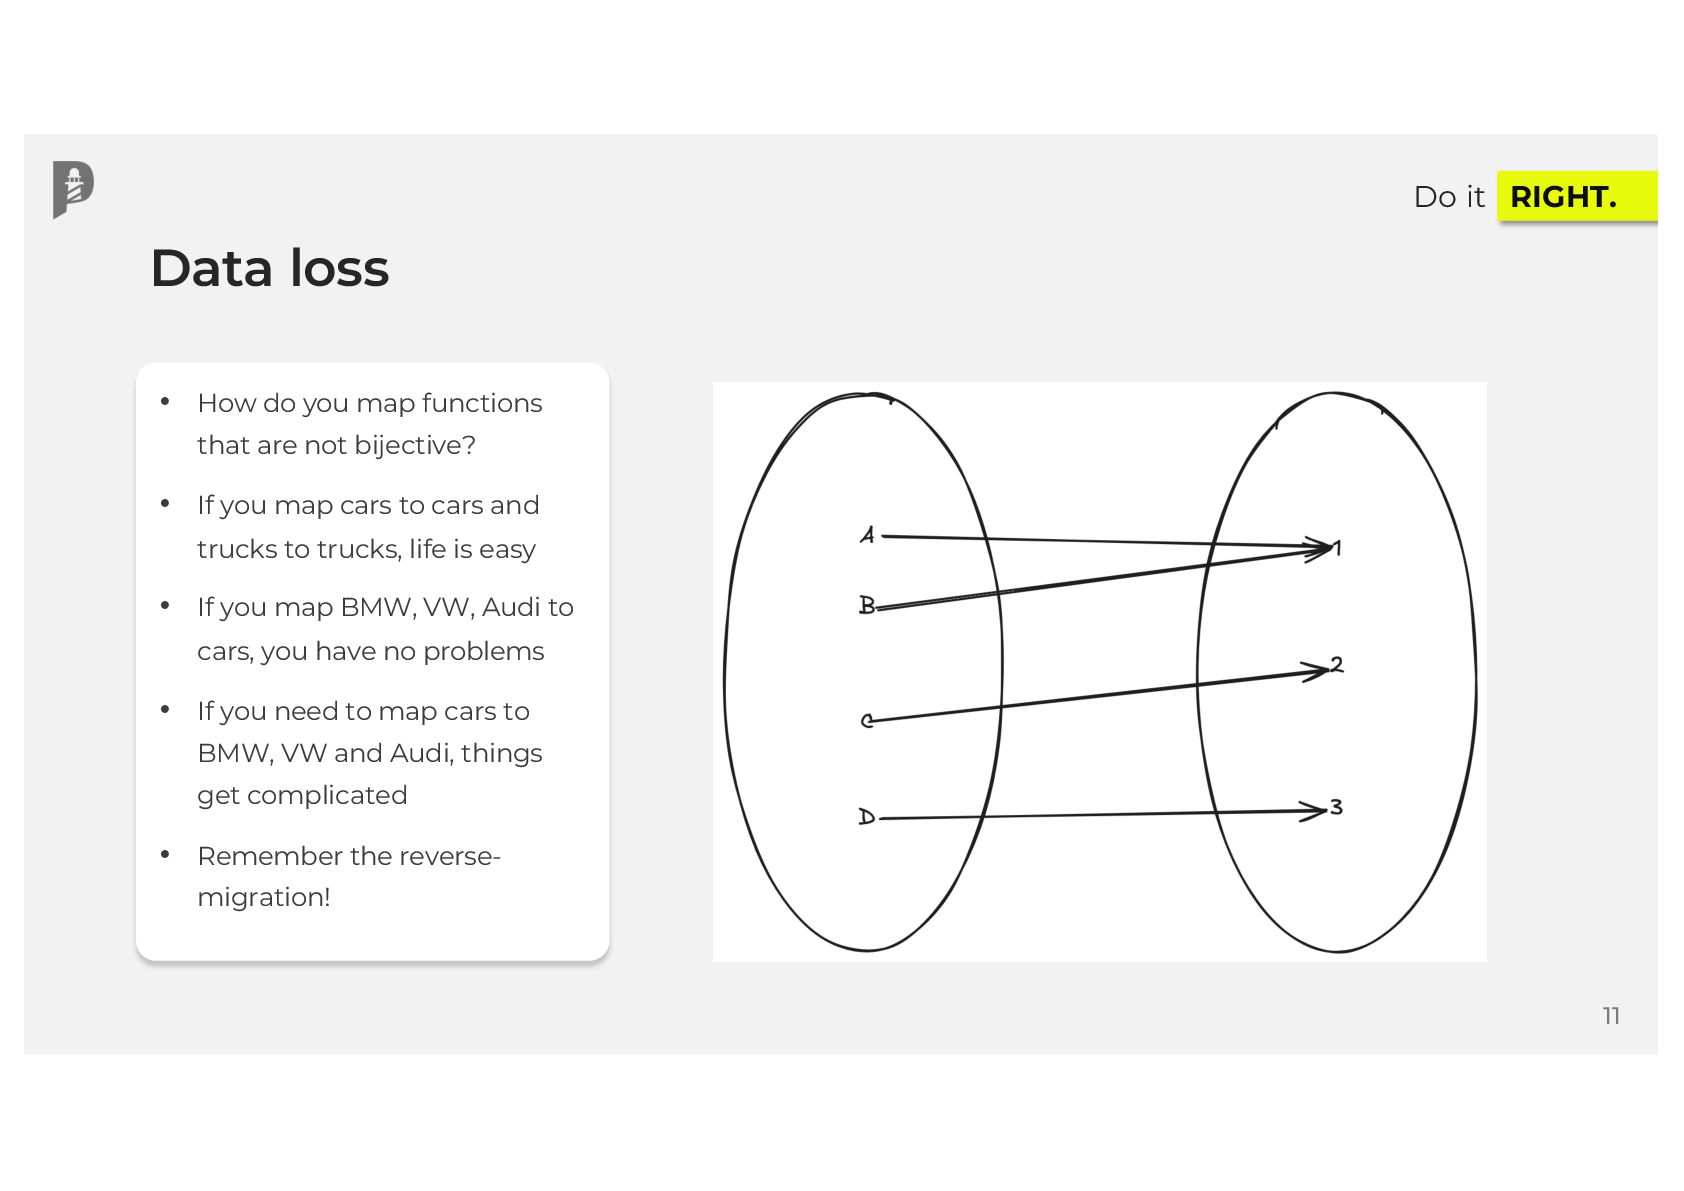Click the 'BMW, VW, Audi to cars' bullet
The height and width of the screenshot is (1191, 1684).
pyautogui.click(x=385, y=629)
